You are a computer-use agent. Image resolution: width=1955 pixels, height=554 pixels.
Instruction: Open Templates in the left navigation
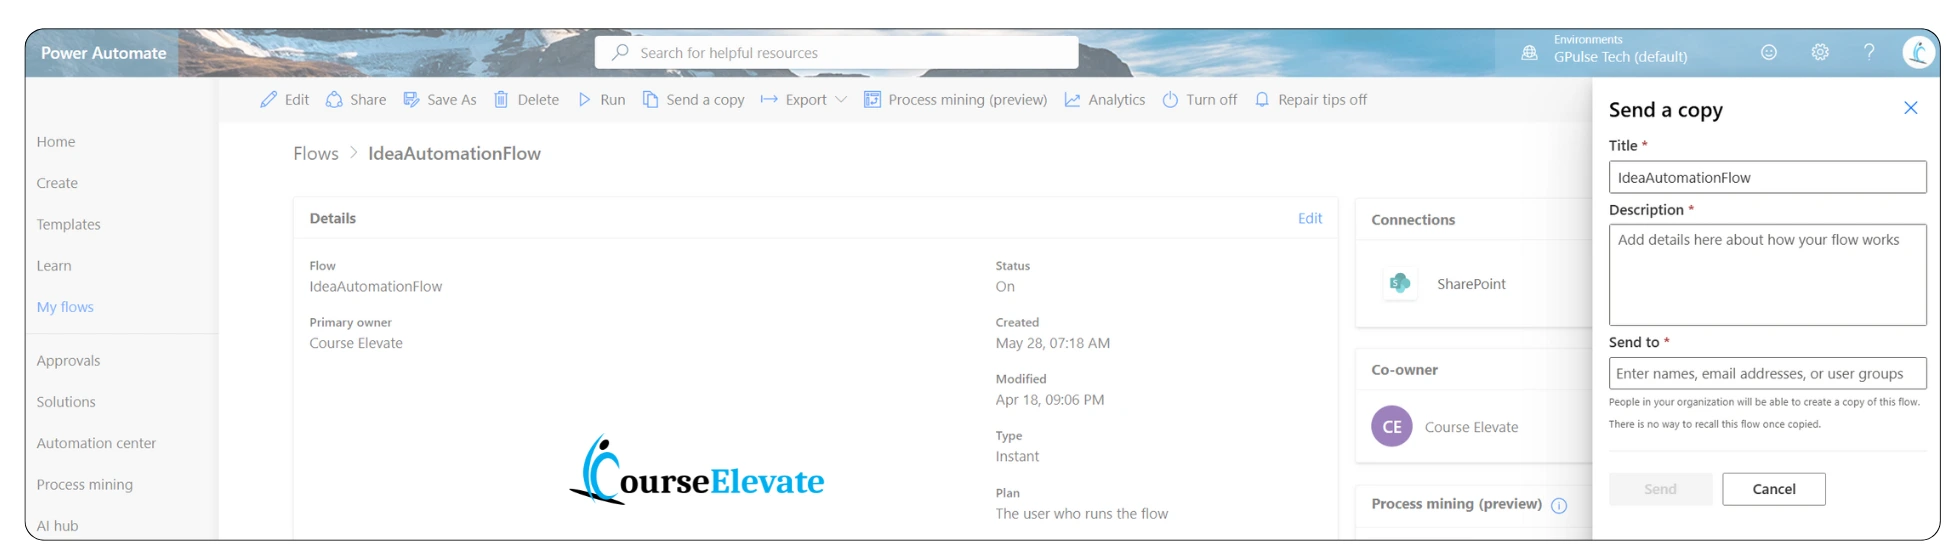[69, 224]
